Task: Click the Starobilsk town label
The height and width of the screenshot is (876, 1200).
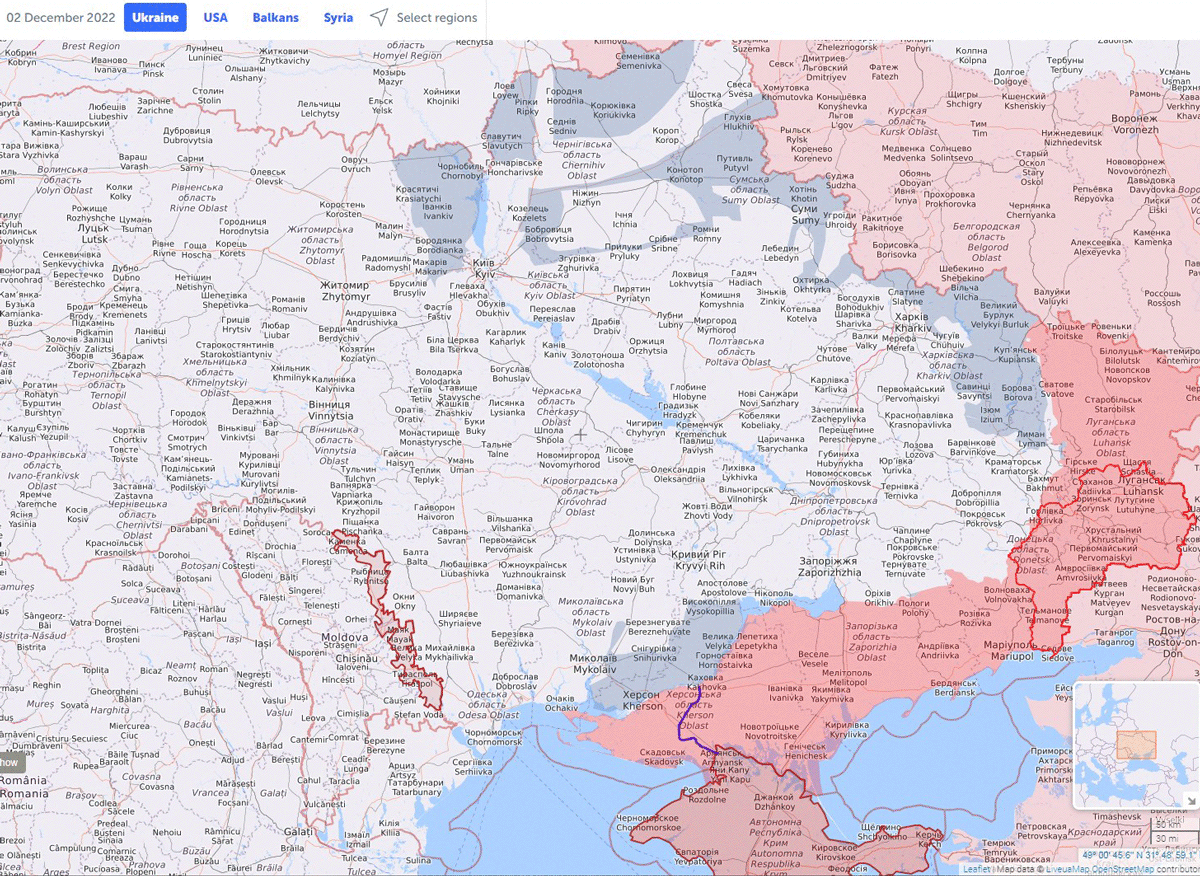Action: click(1114, 404)
